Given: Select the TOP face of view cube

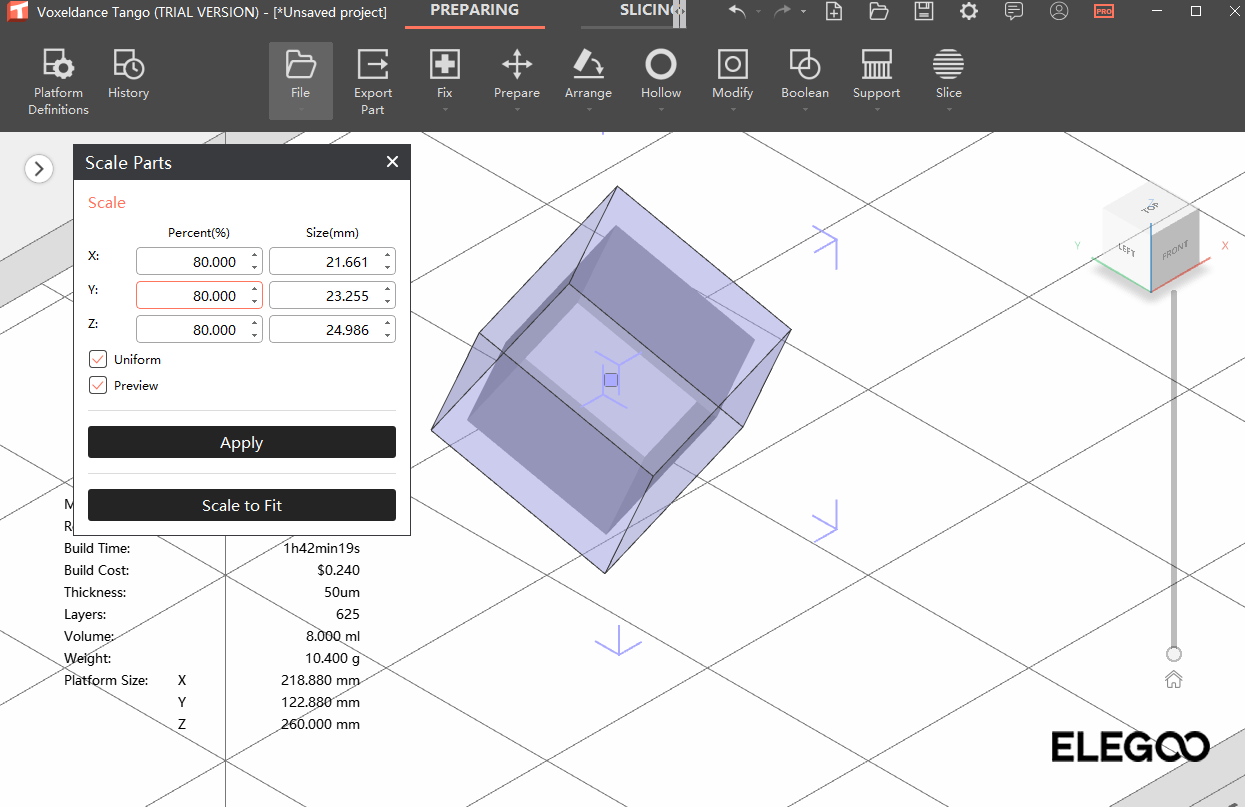Looking at the screenshot, I should 1151,207.
